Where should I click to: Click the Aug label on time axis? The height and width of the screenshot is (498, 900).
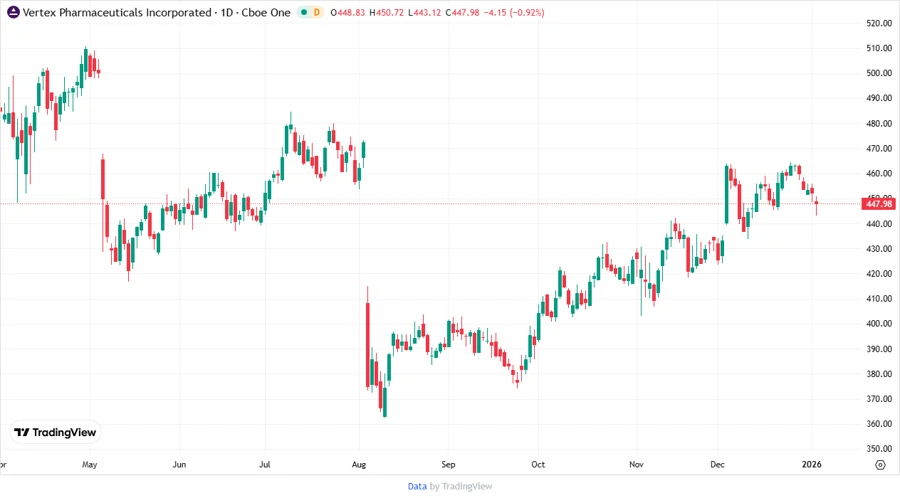click(359, 464)
